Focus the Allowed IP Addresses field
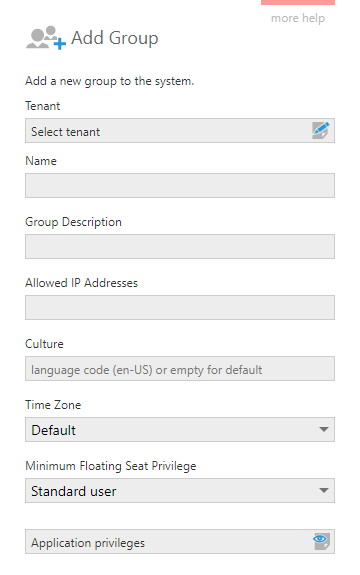The width and height of the screenshot is (360, 575). (180, 307)
